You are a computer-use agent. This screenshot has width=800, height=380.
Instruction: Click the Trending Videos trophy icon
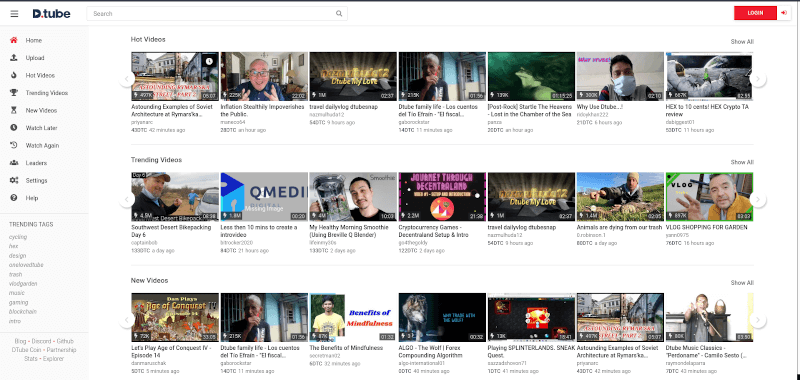14,93
